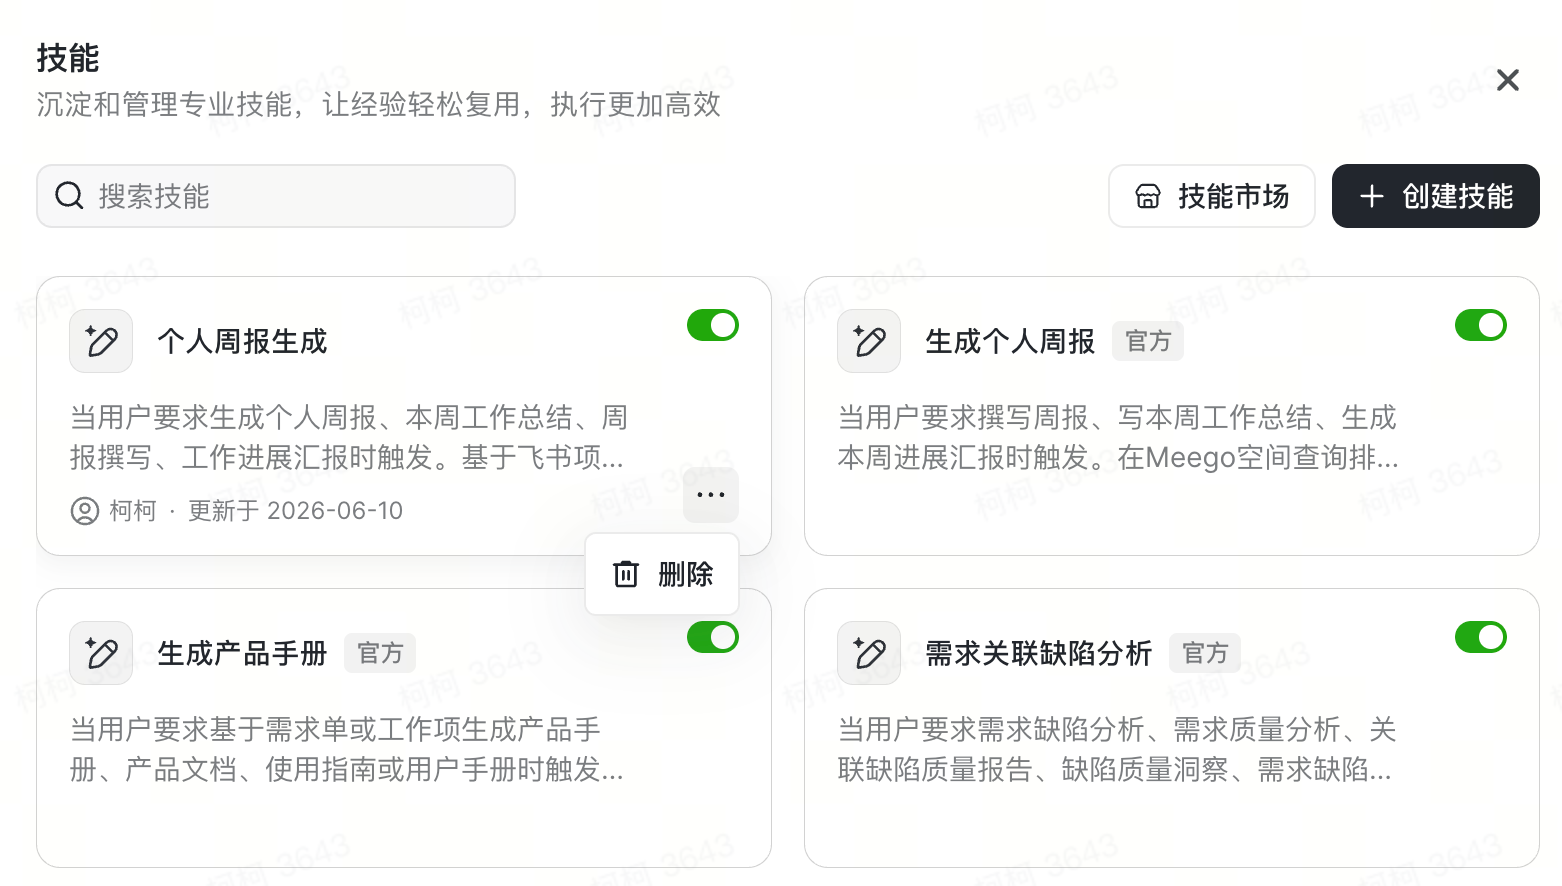Click the user avatar icon beside 柯柯
This screenshot has height=886, width=1562.
(85, 511)
